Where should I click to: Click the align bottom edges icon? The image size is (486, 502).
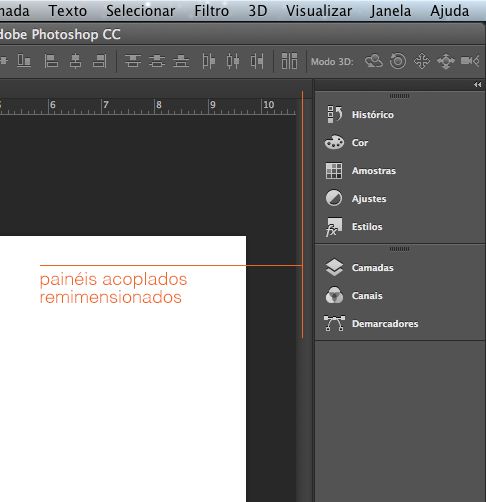pos(24,61)
